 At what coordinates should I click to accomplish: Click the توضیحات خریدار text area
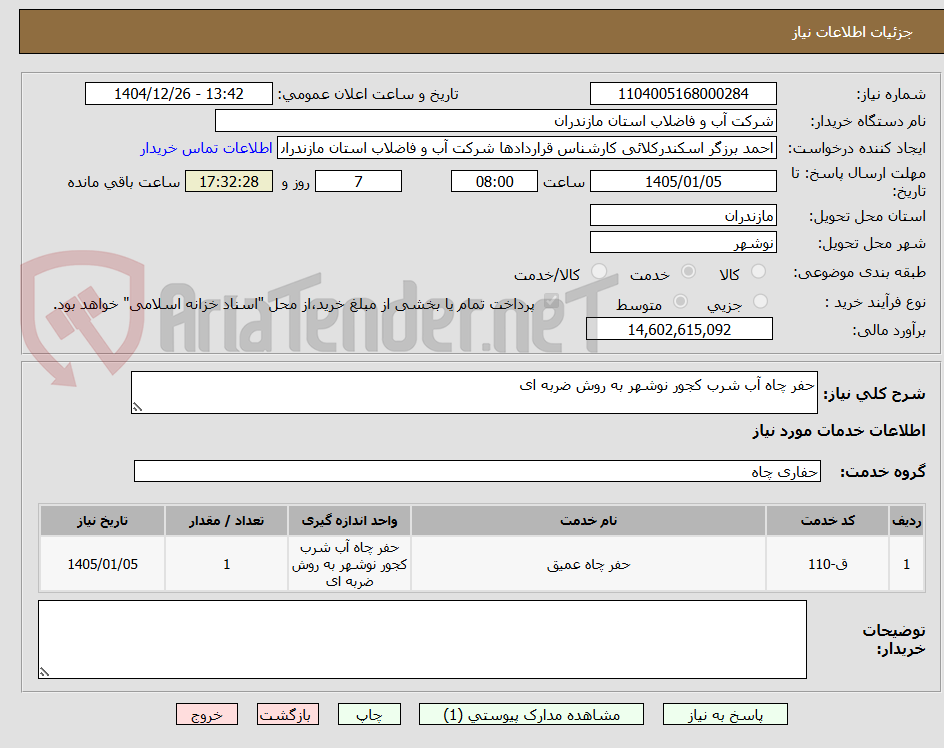tap(422, 640)
